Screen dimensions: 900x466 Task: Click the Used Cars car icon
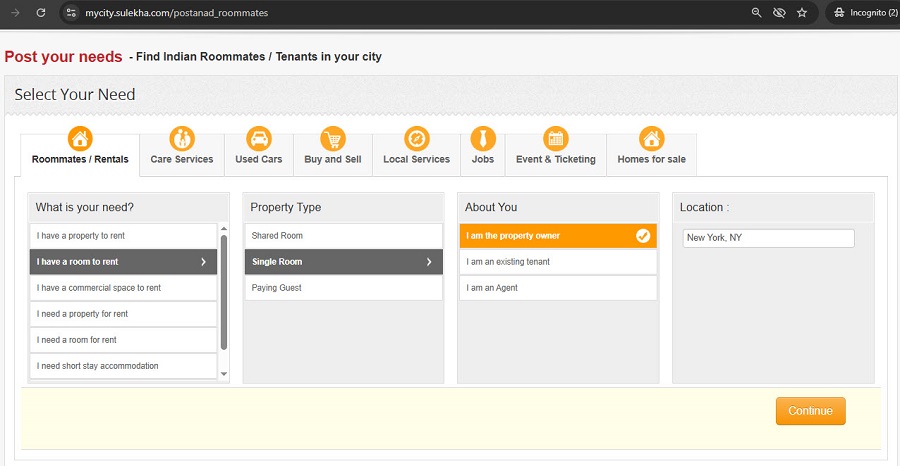(x=258, y=138)
